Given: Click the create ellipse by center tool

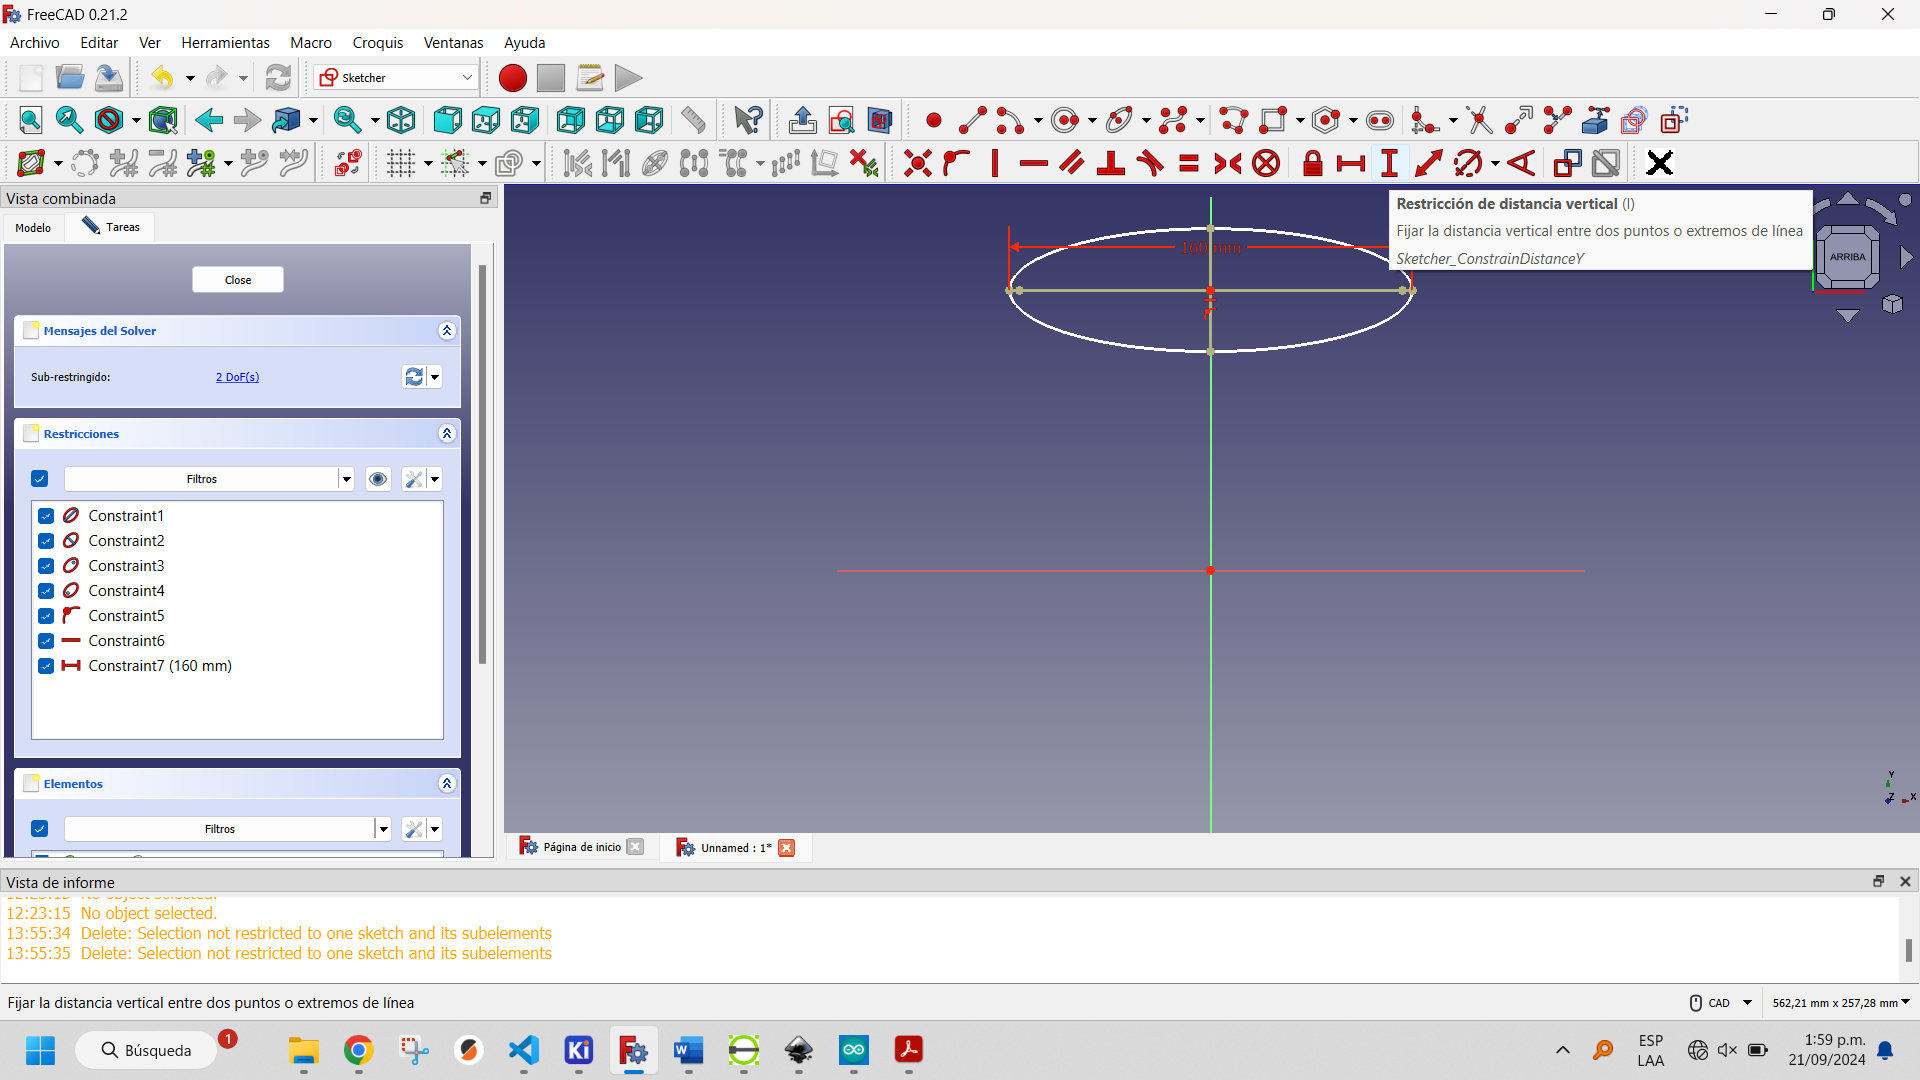Looking at the screenshot, I should point(1117,120).
